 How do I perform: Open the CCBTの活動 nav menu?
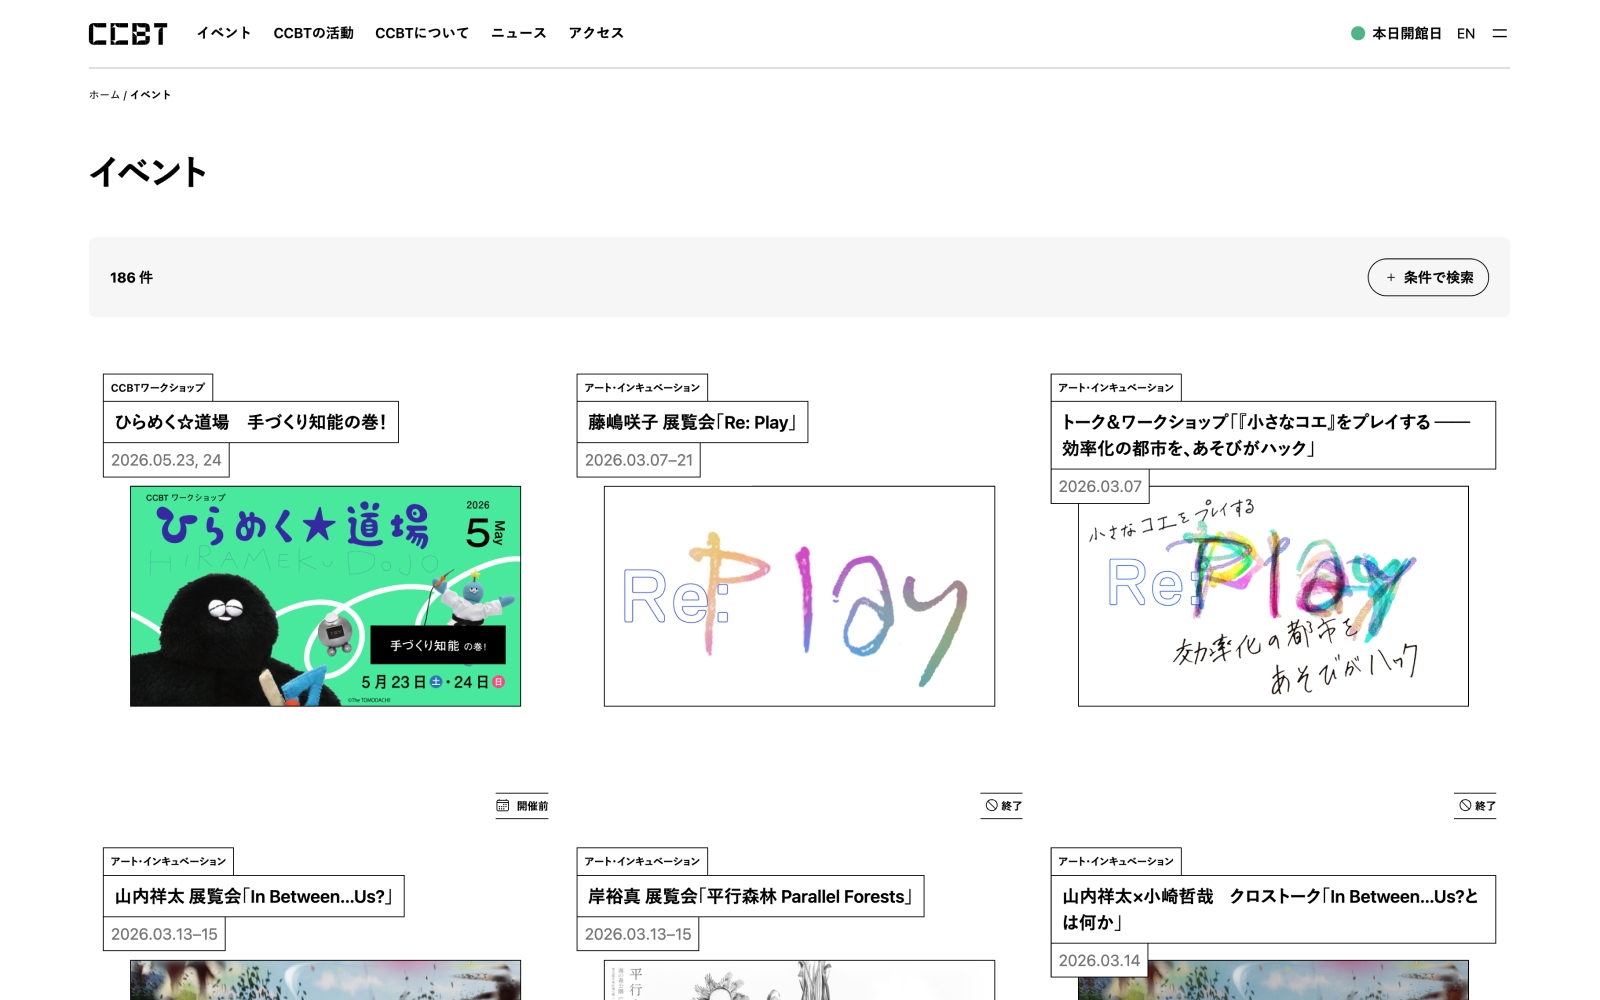pos(313,33)
